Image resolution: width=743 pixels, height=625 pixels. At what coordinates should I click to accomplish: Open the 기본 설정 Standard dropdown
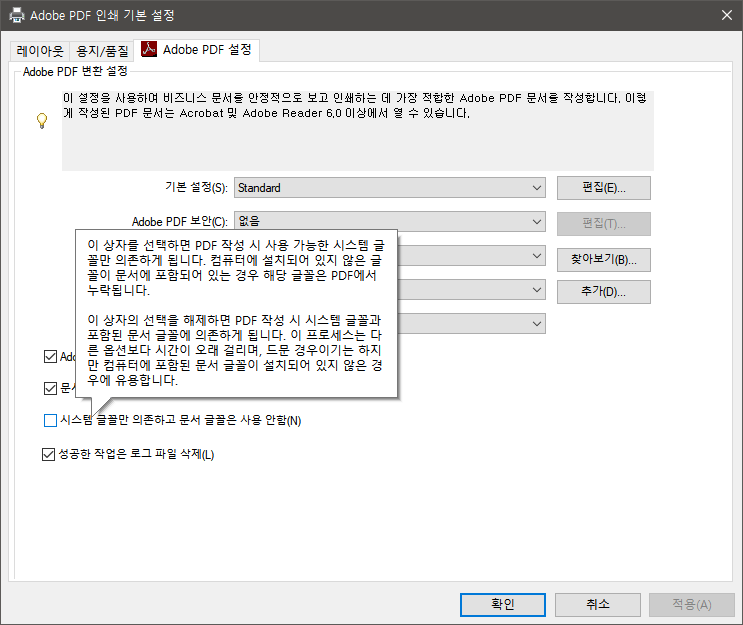390,188
